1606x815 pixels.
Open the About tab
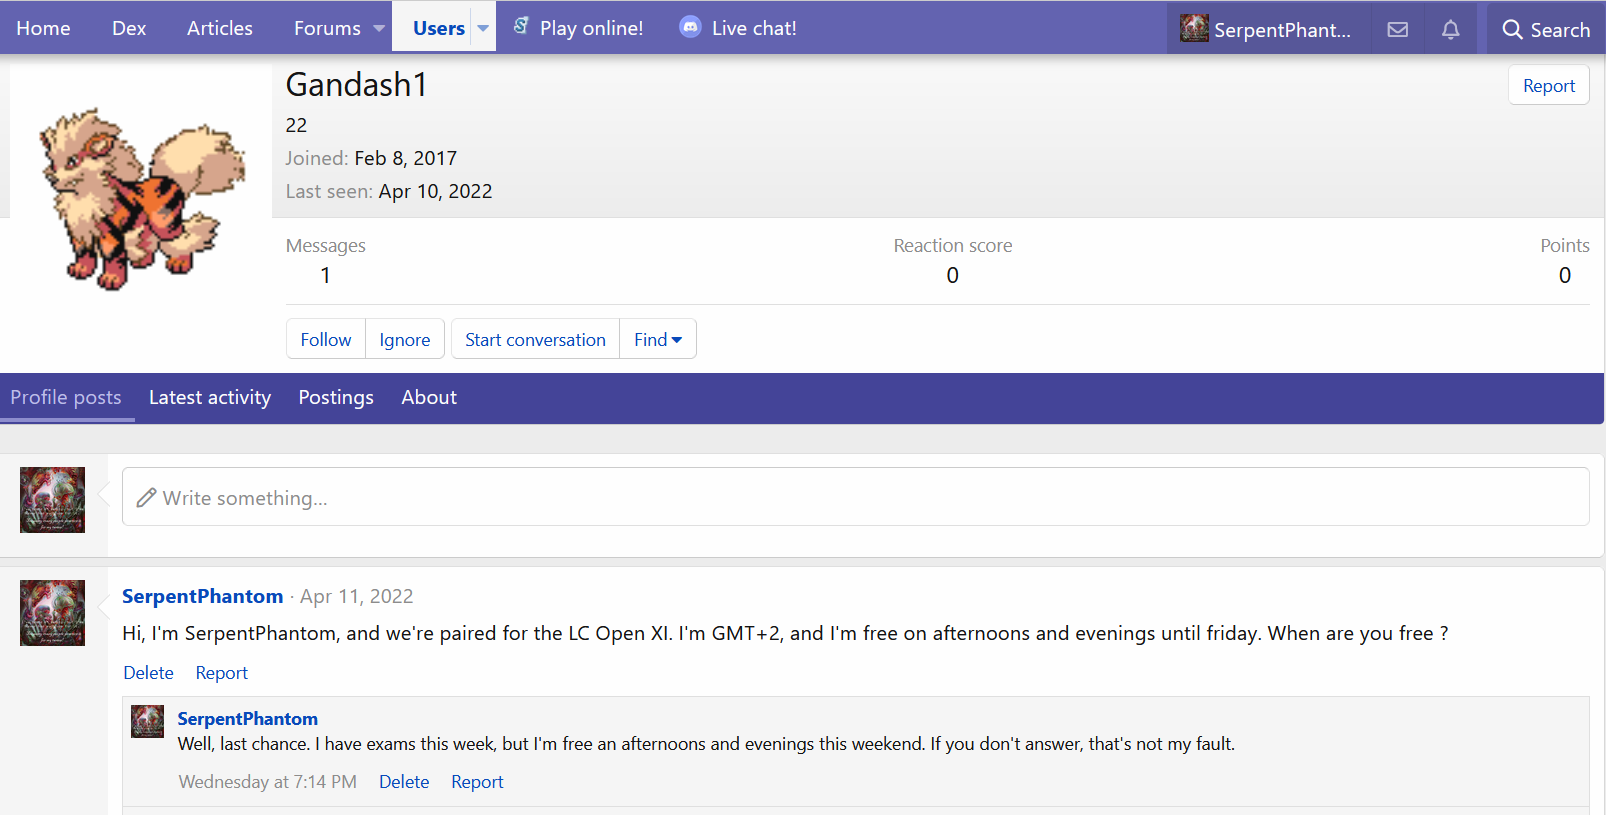[x=429, y=397]
